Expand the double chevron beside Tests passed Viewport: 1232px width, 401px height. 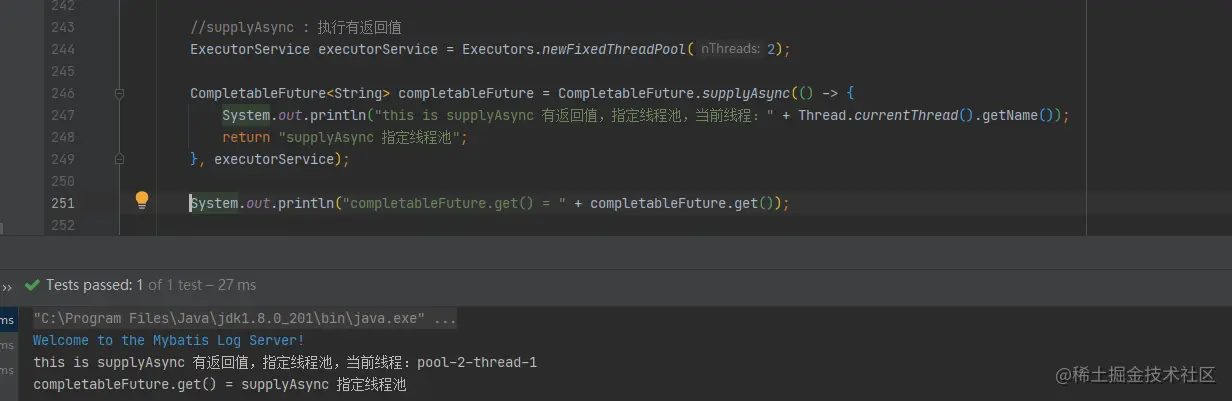pyautogui.click(x=7, y=286)
